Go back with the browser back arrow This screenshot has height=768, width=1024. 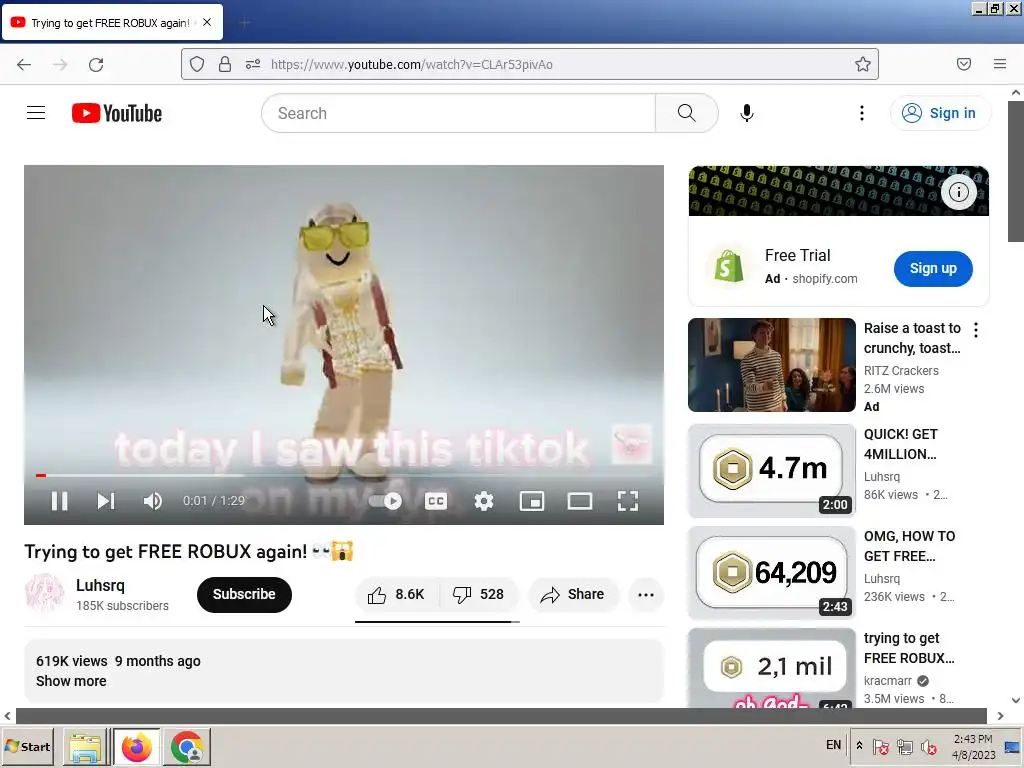(x=24, y=64)
